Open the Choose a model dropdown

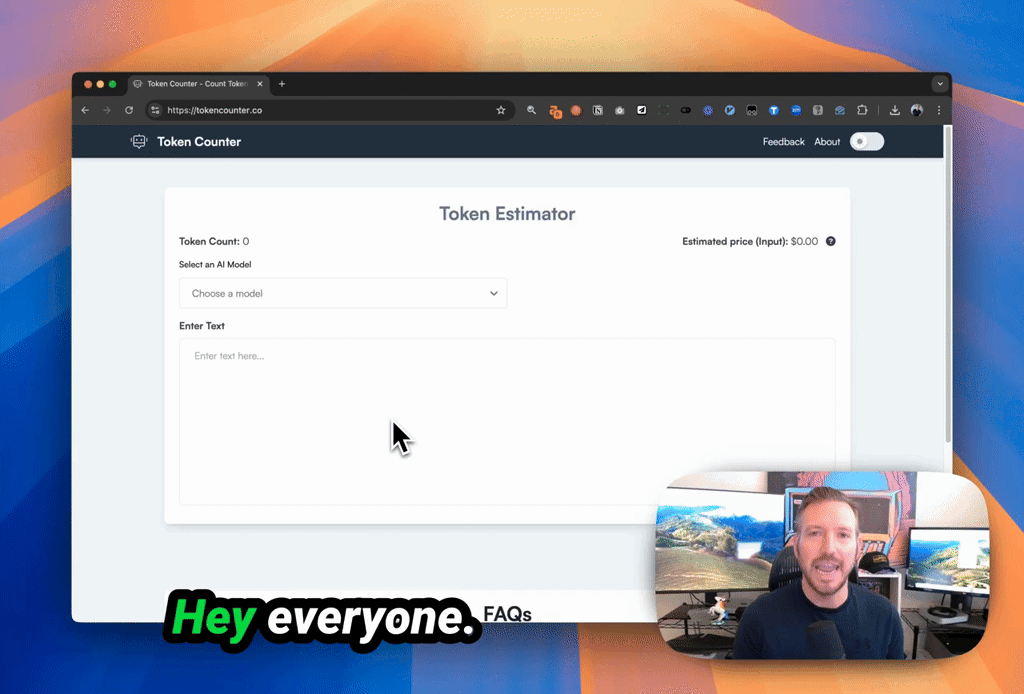point(343,293)
